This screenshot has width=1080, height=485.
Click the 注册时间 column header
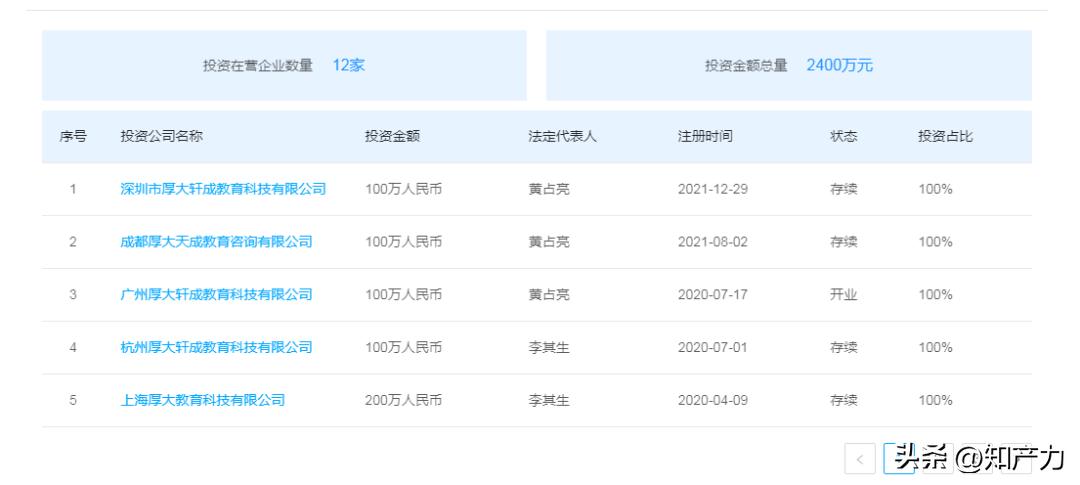705,136
